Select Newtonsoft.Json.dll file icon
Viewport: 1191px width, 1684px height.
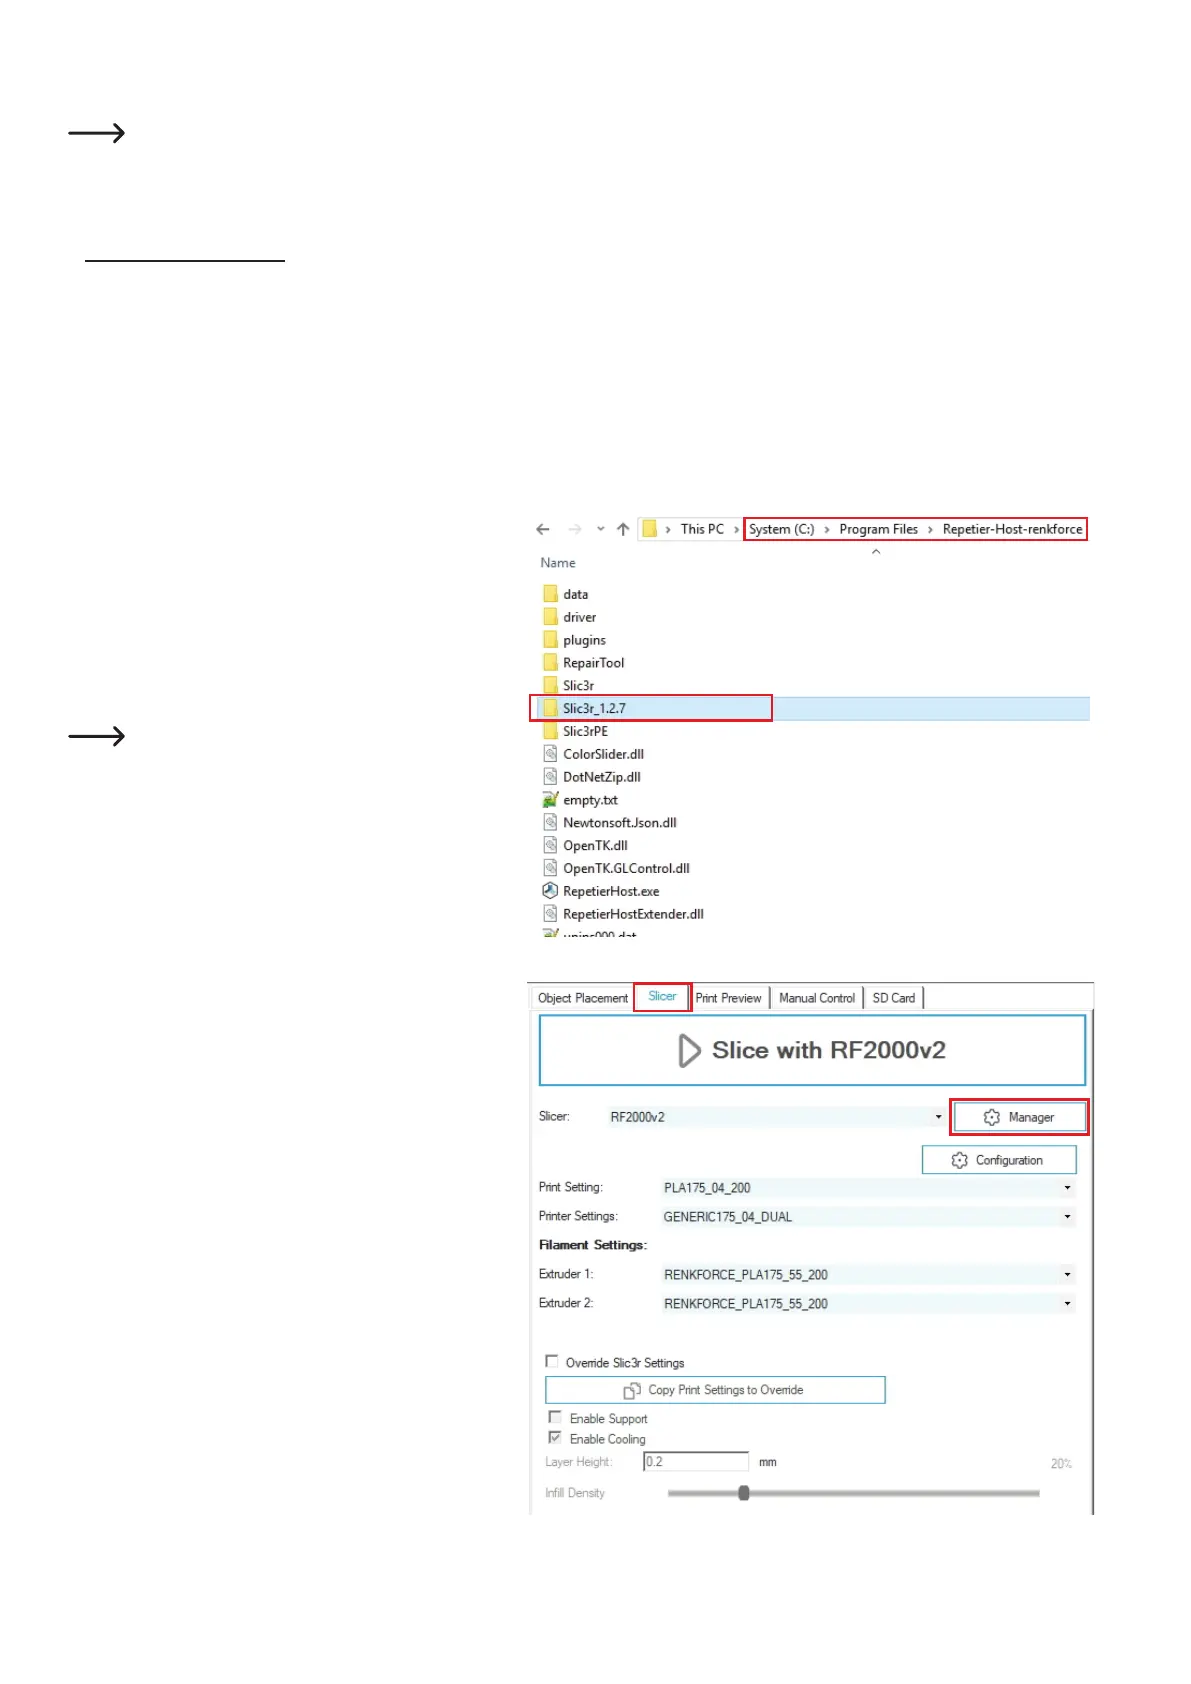point(550,822)
